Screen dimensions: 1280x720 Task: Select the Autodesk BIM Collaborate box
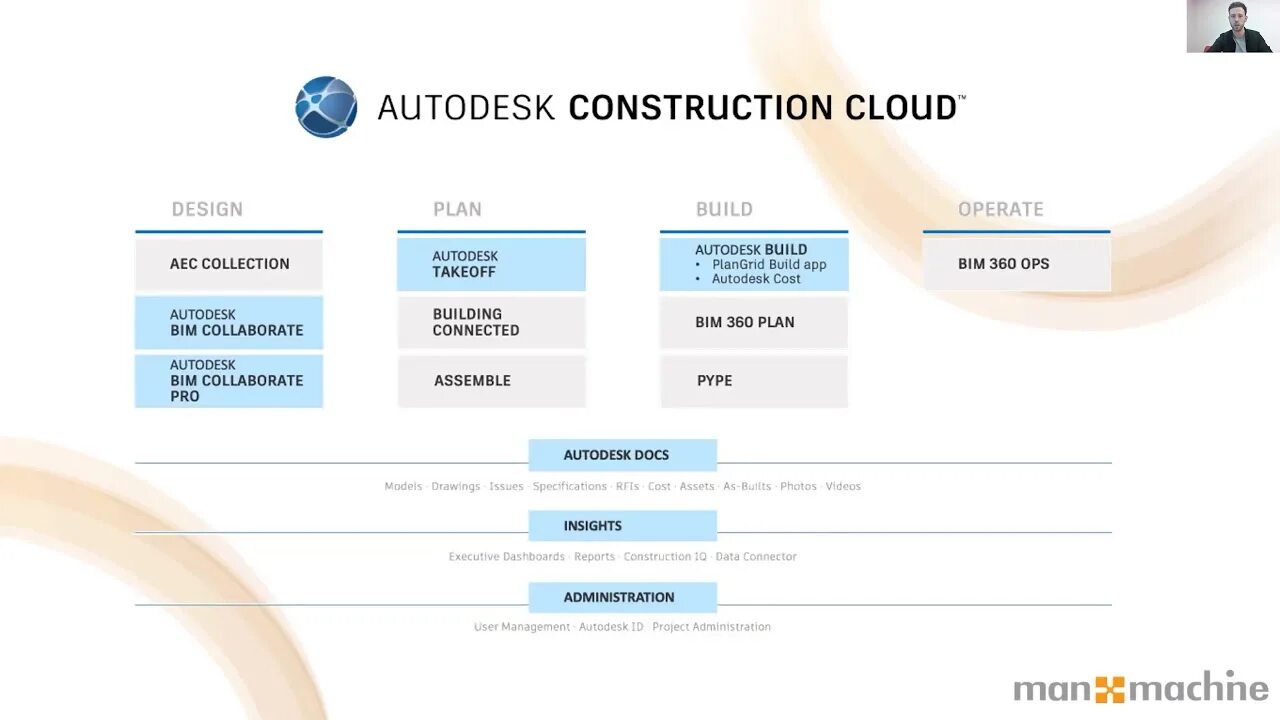click(229, 322)
